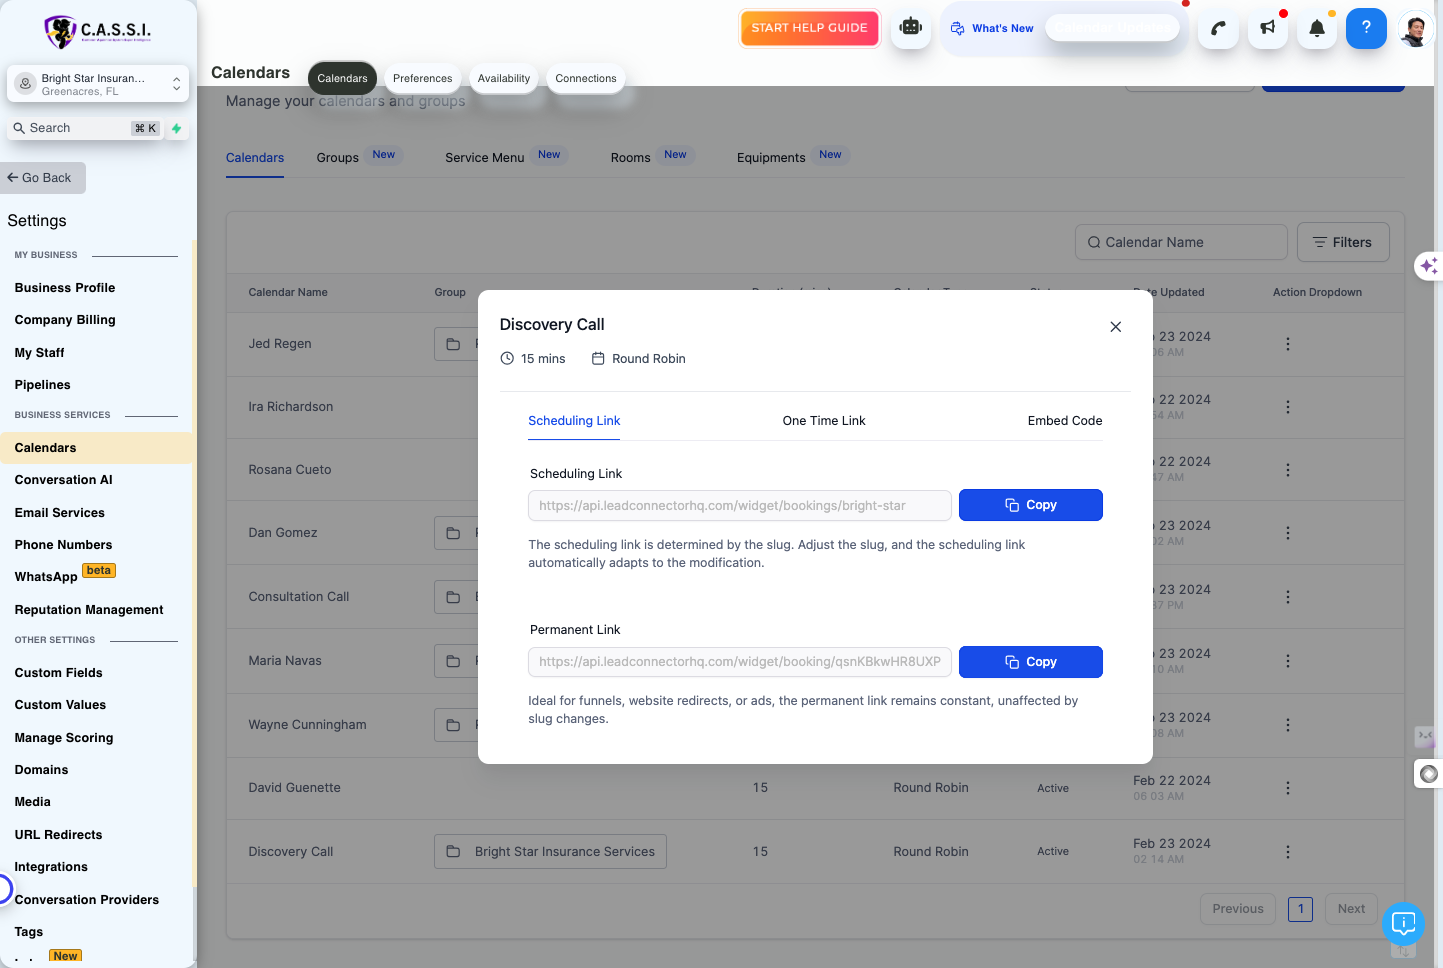Close the Discovery Call dialog
Image resolution: width=1443 pixels, height=968 pixels.
(1116, 327)
